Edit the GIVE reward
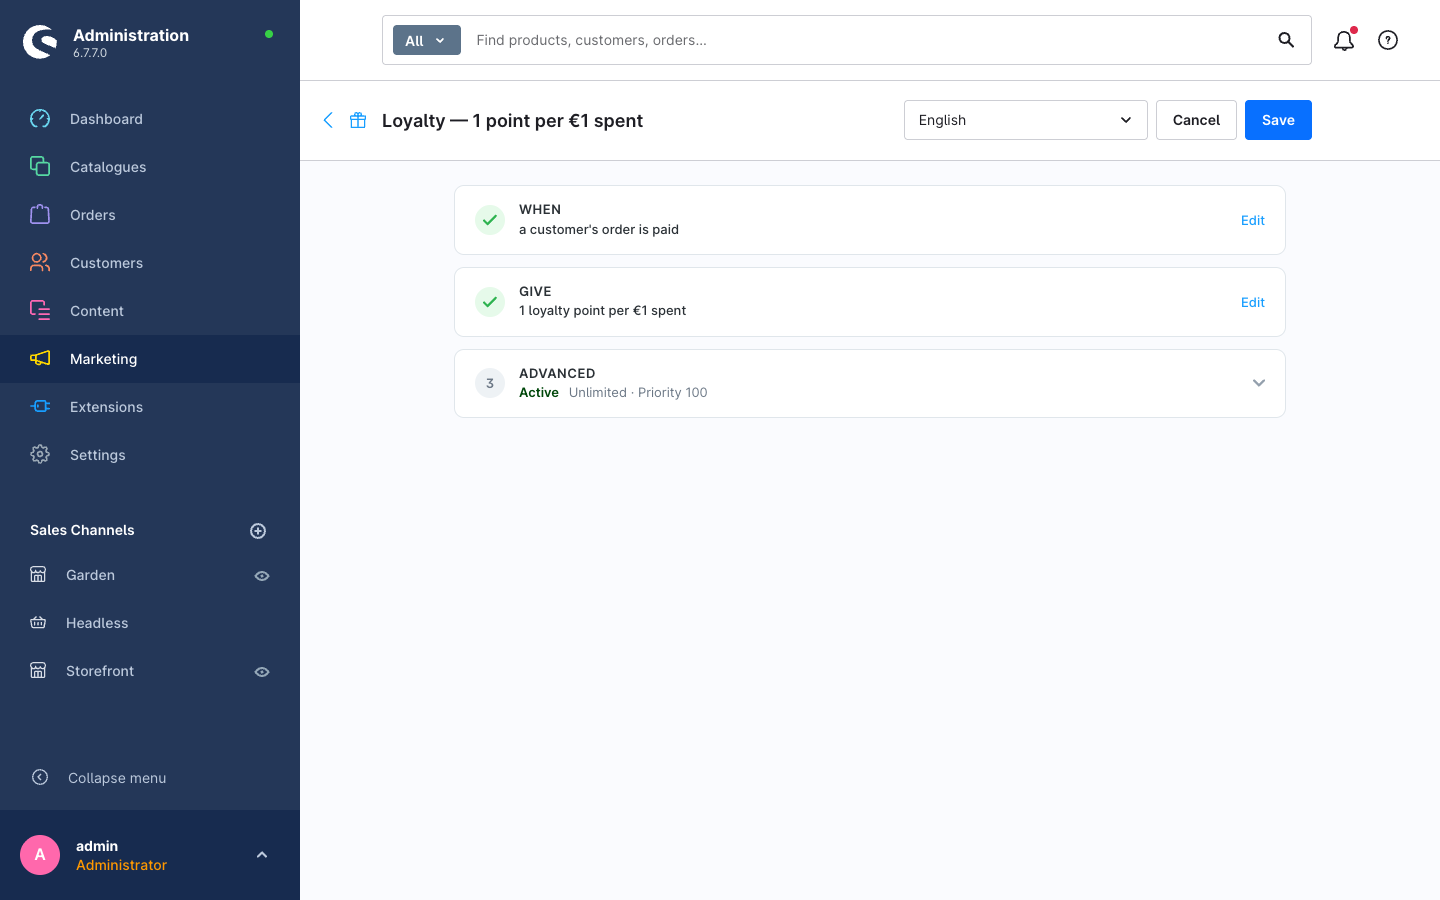The width and height of the screenshot is (1440, 900). point(1253,303)
